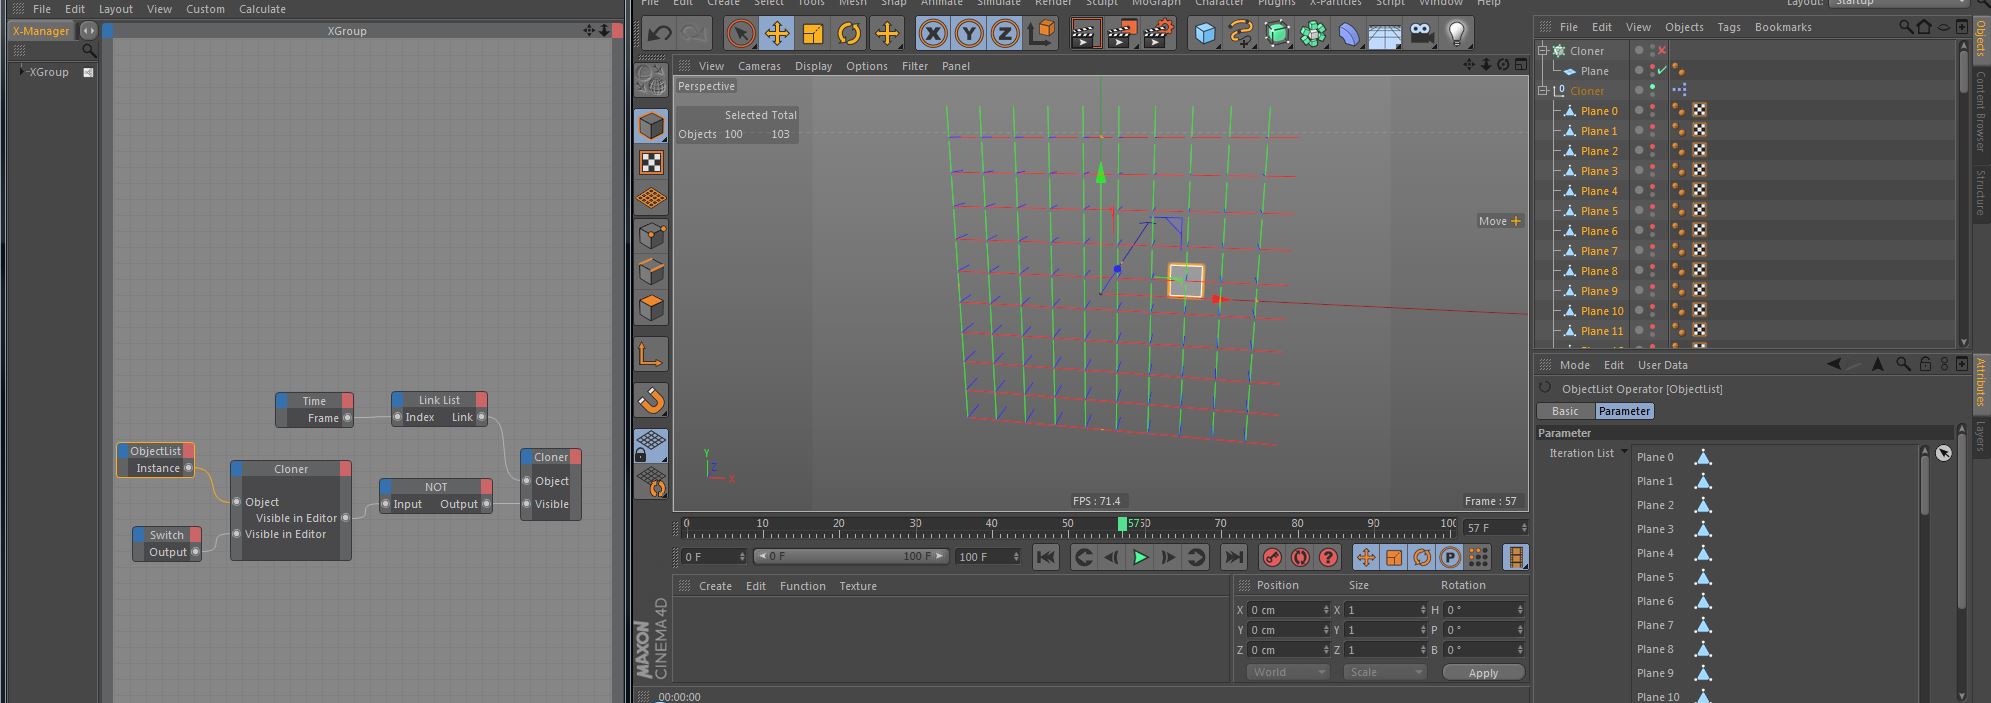This screenshot has width=1991, height=703.
Task: Collapse the orange Cloner null node
Action: (x=1543, y=90)
